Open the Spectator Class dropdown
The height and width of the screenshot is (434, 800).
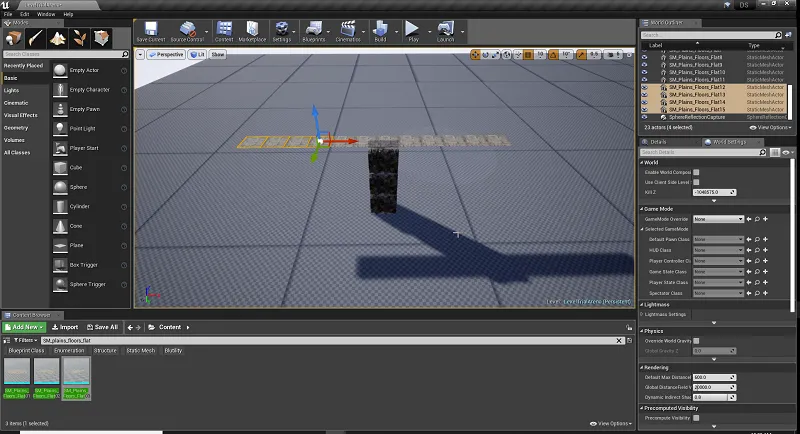(718, 293)
